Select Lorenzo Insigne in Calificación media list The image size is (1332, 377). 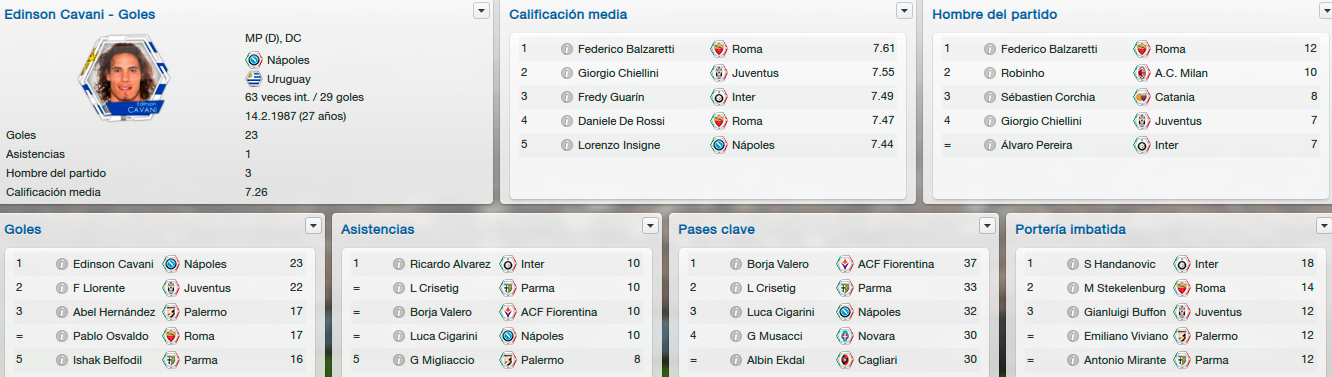pos(618,145)
